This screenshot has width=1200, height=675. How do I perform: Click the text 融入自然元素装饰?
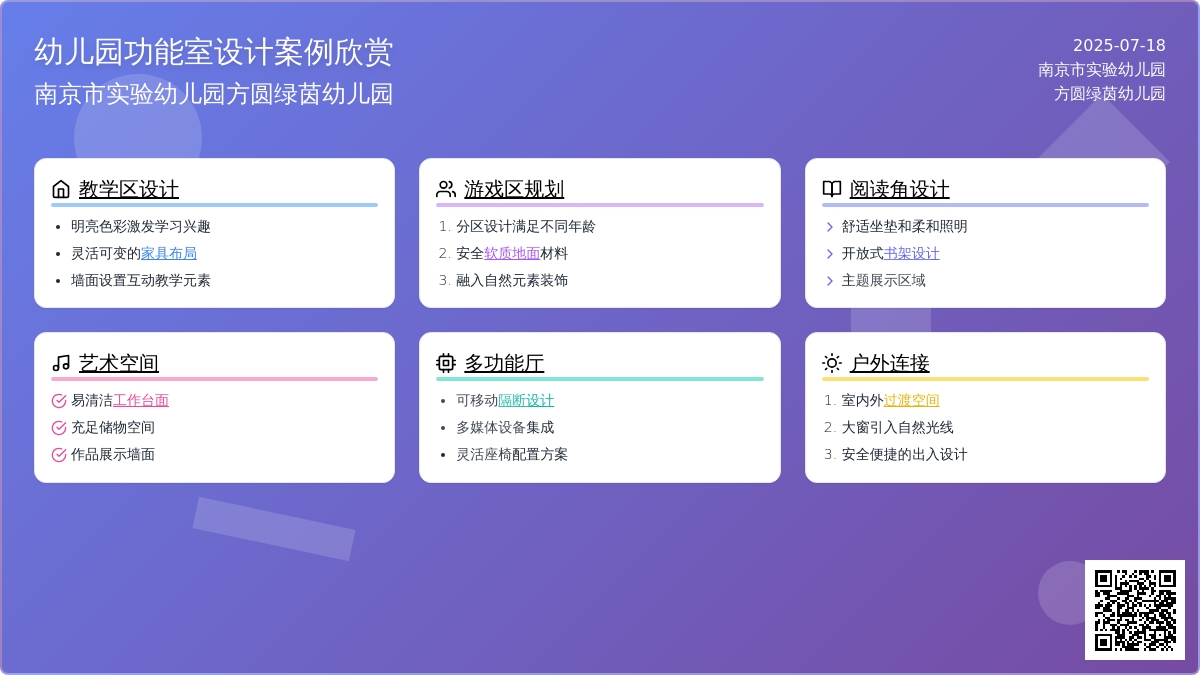(512, 280)
